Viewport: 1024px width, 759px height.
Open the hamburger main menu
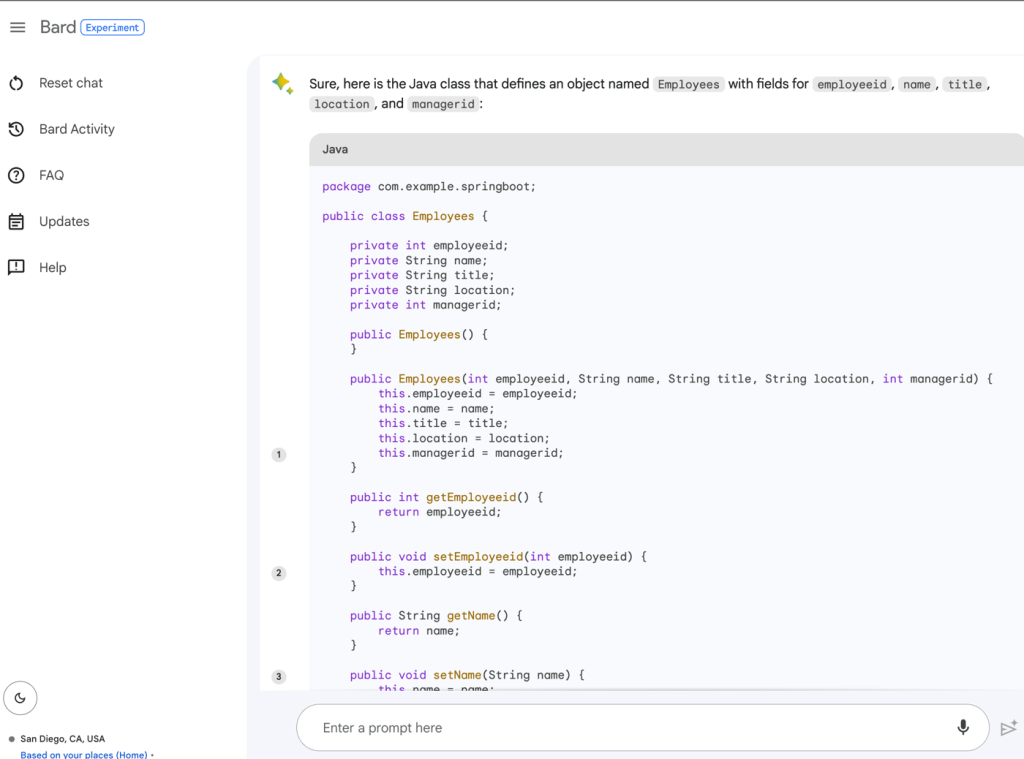[17, 27]
